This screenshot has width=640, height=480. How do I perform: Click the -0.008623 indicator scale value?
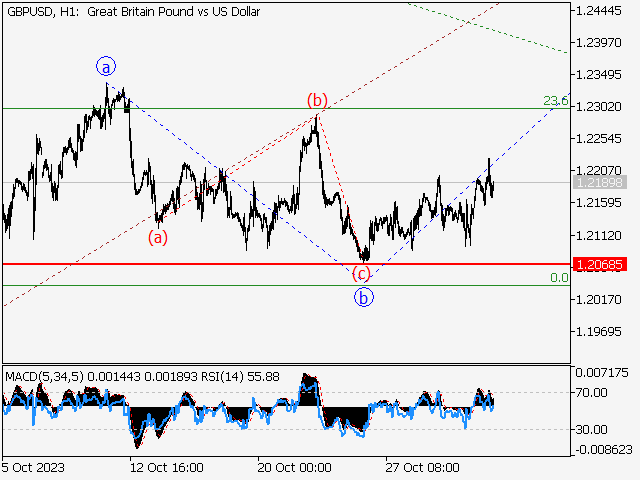click(x=604, y=450)
